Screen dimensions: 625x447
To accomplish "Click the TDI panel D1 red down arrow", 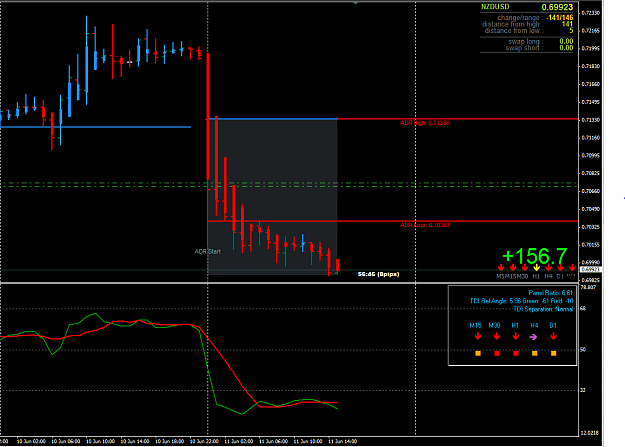I will coord(553,337).
